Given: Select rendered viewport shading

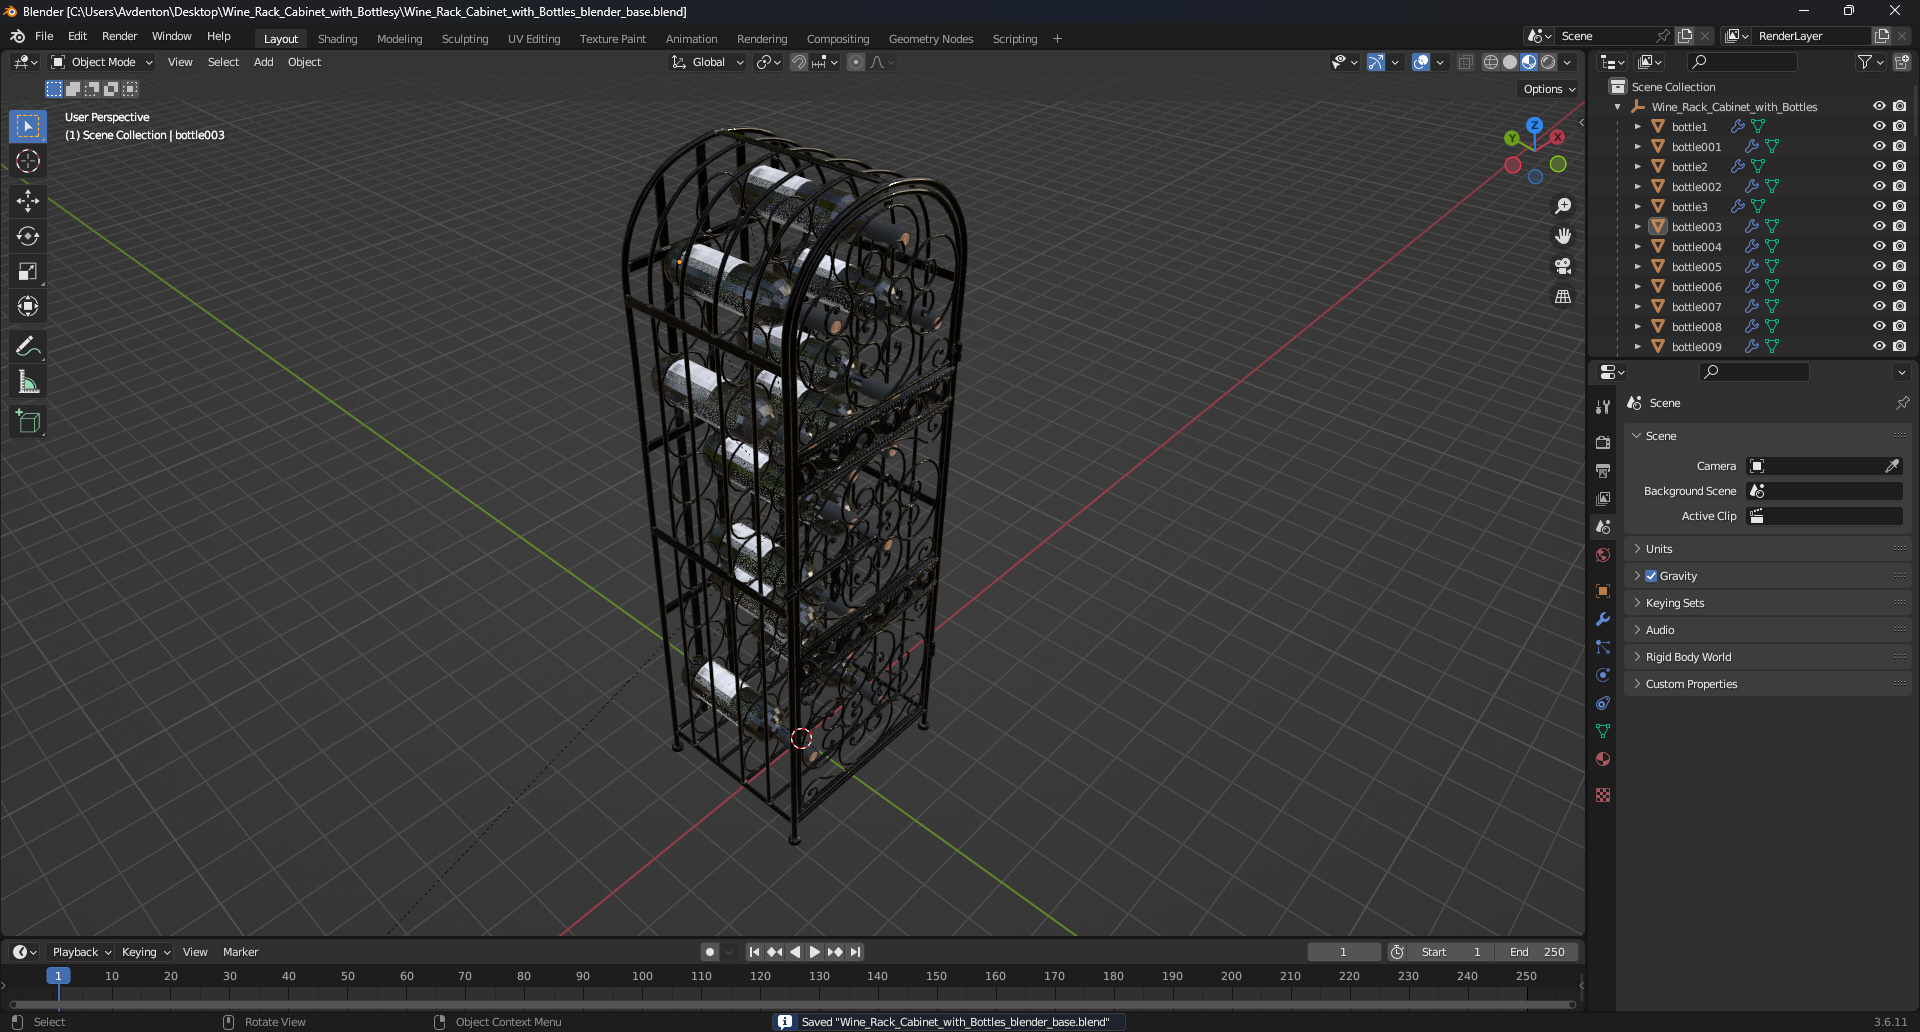Looking at the screenshot, I should [x=1548, y=62].
